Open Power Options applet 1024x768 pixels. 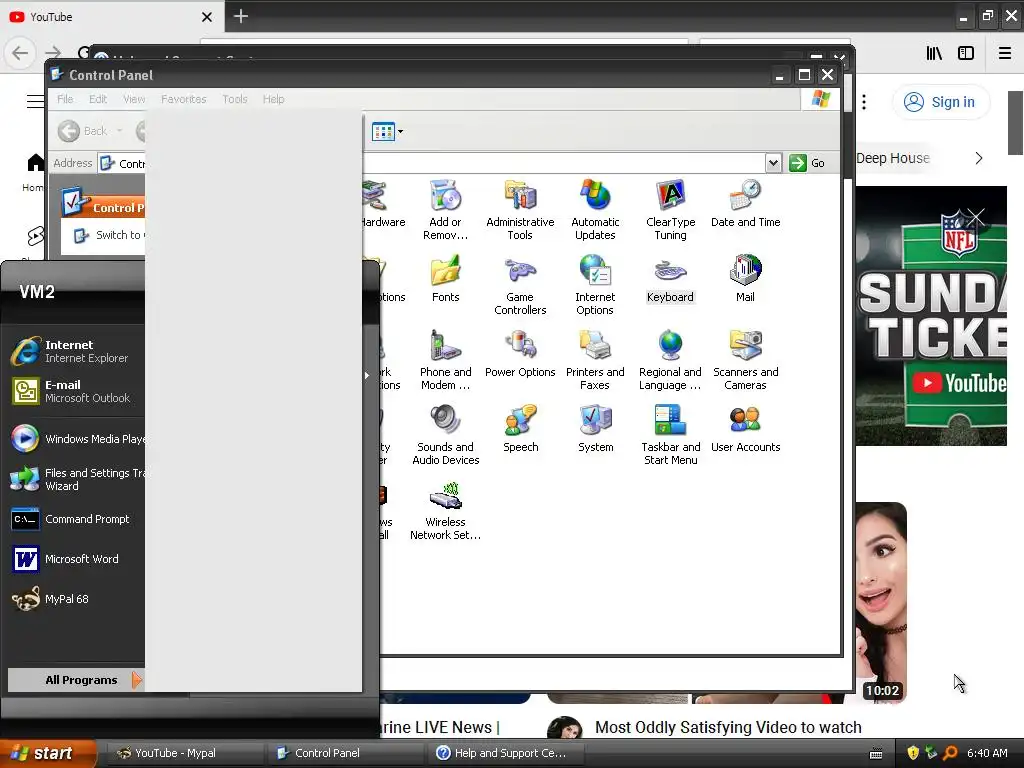tap(520, 353)
